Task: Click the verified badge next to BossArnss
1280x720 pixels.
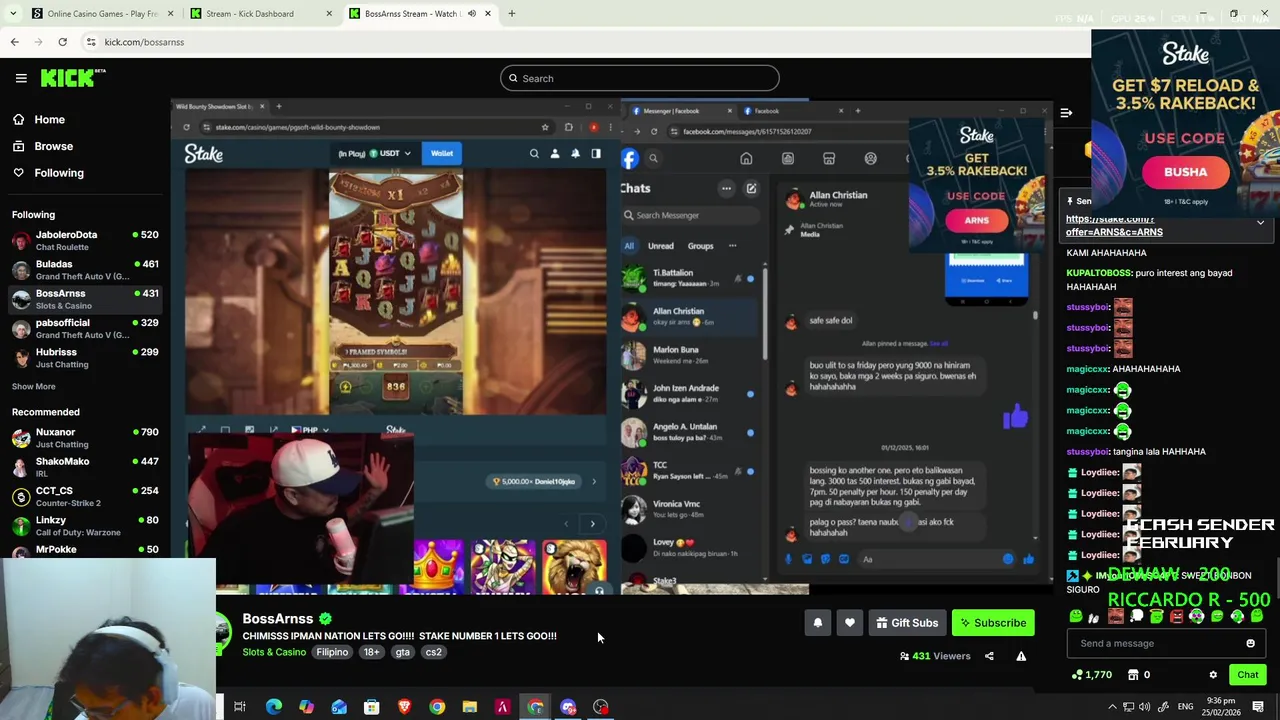Action: click(325, 619)
